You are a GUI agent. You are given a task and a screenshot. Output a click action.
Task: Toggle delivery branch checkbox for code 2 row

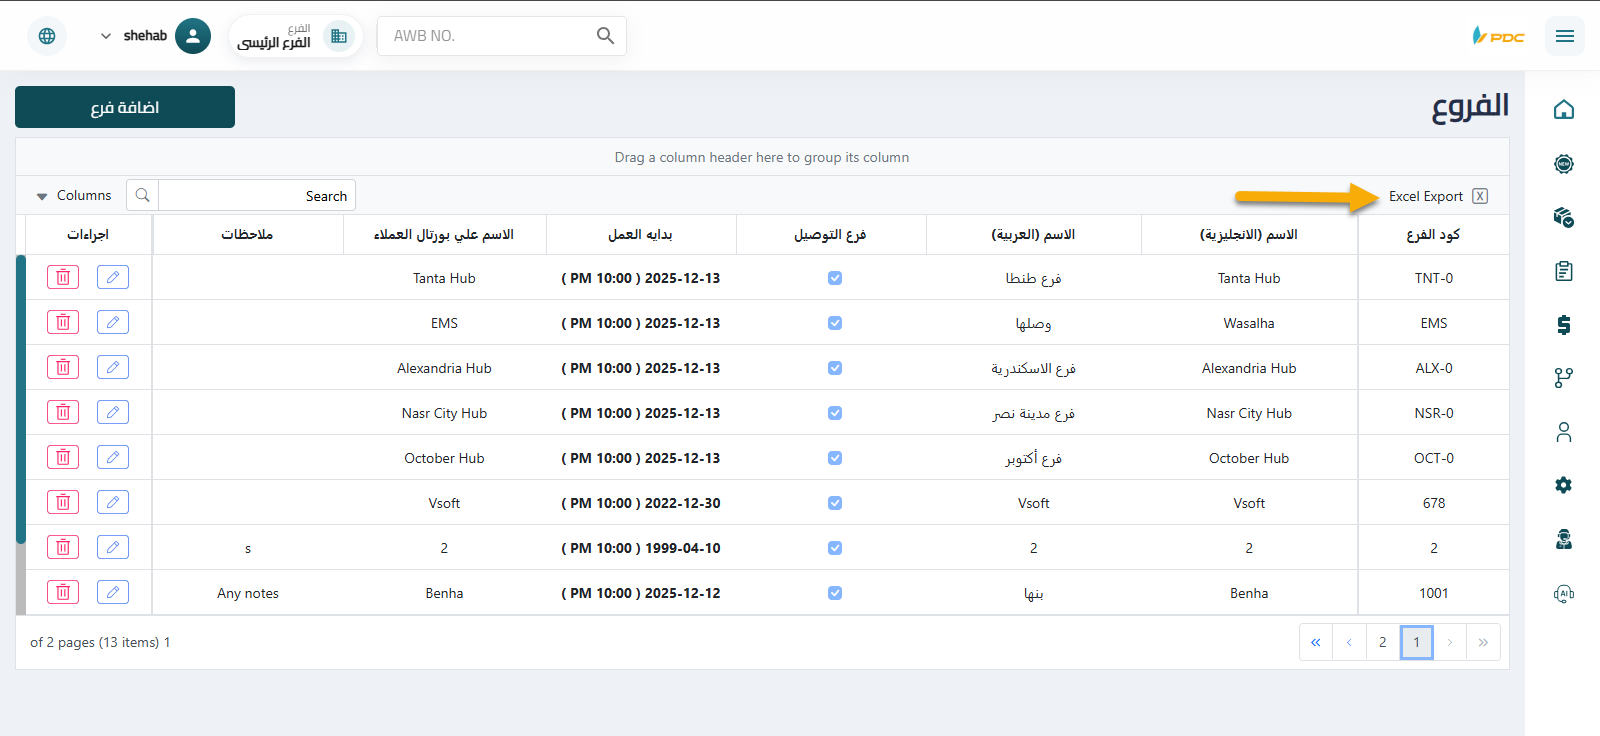tap(835, 548)
